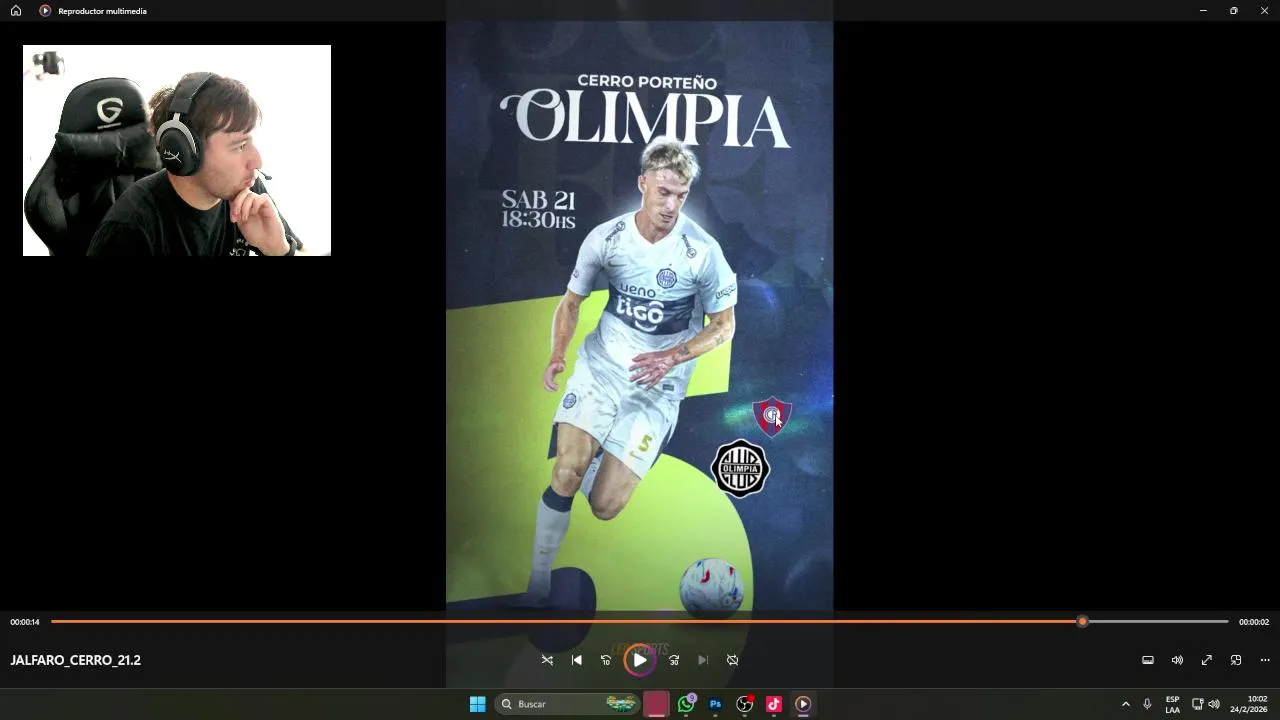The width and height of the screenshot is (1280, 720).
Task: Toggle repeat mode
Action: tap(732, 660)
